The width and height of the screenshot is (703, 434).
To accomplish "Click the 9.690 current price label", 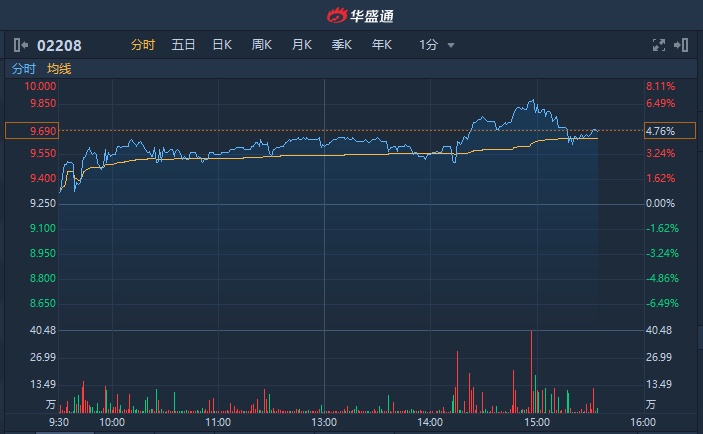I will click(30, 131).
